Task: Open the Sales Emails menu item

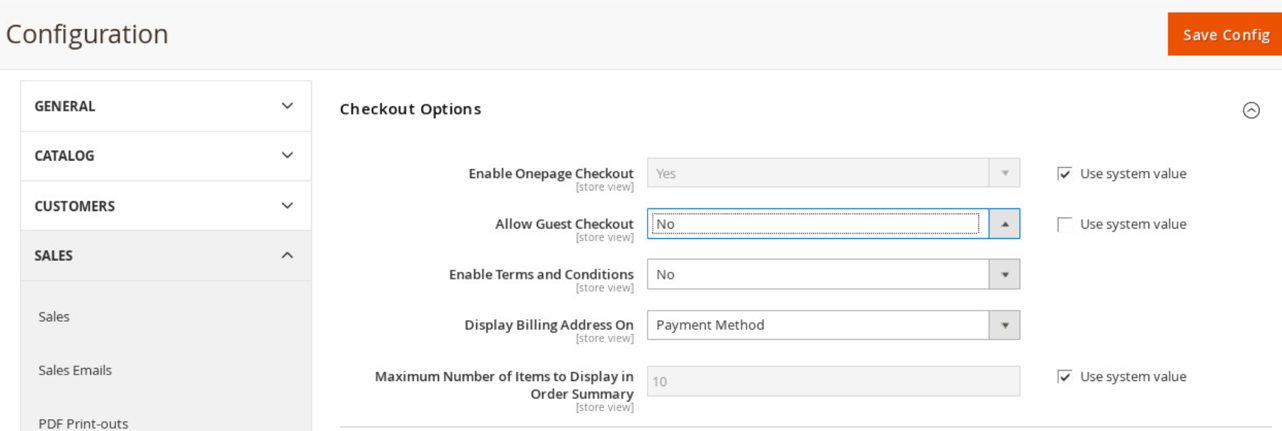Action: [x=75, y=370]
